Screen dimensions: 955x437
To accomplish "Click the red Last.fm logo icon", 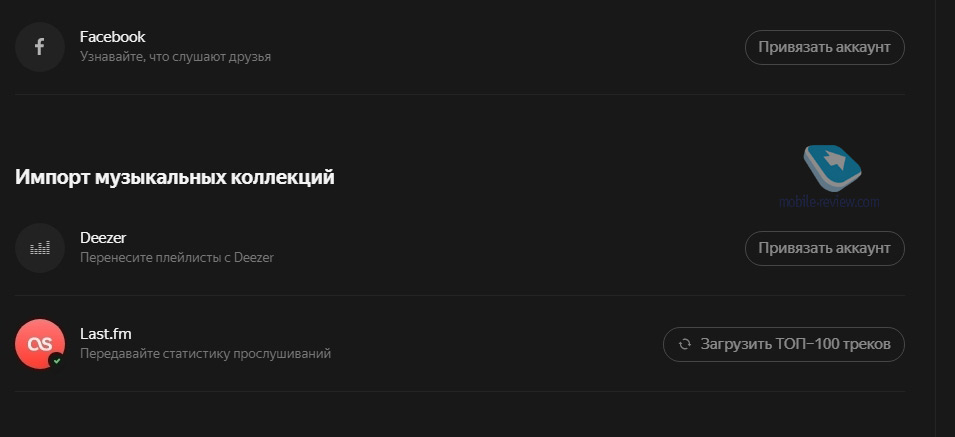I will coord(40,343).
